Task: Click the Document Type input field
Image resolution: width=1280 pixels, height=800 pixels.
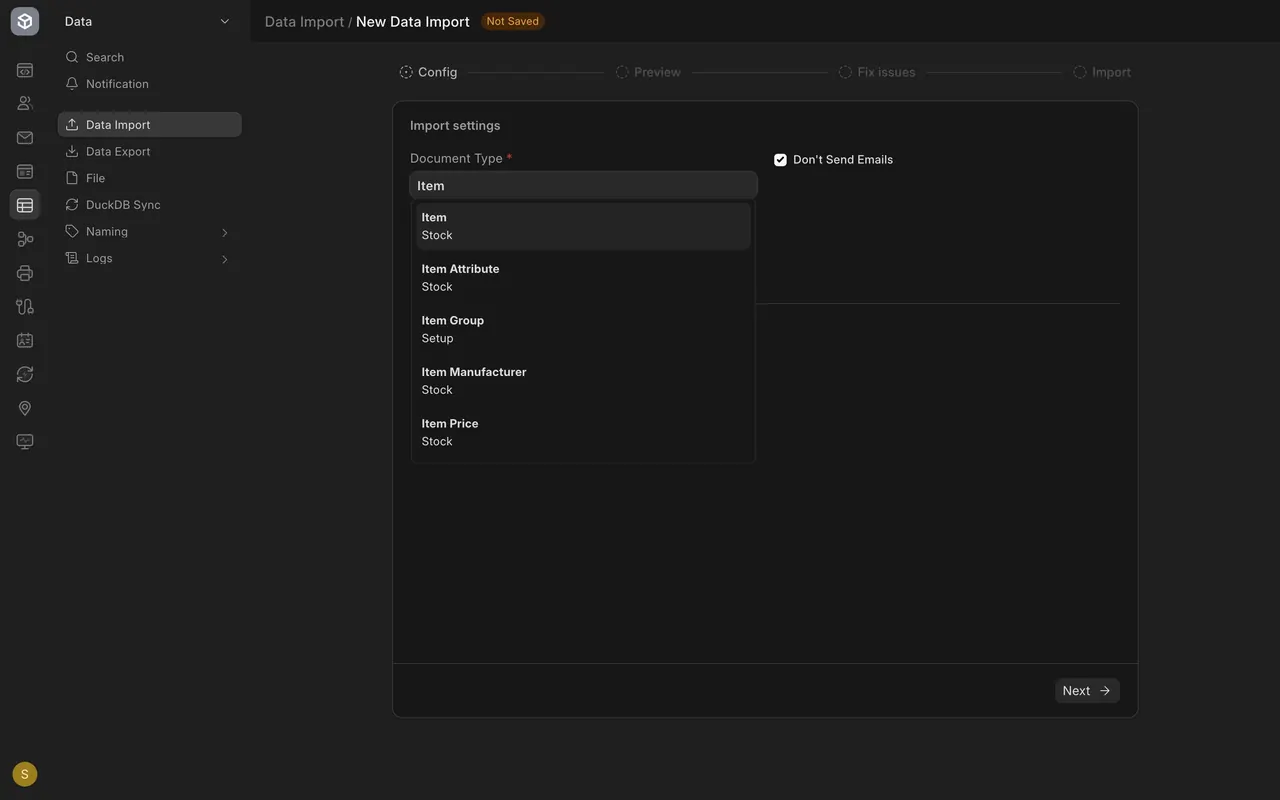Action: coord(583,186)
